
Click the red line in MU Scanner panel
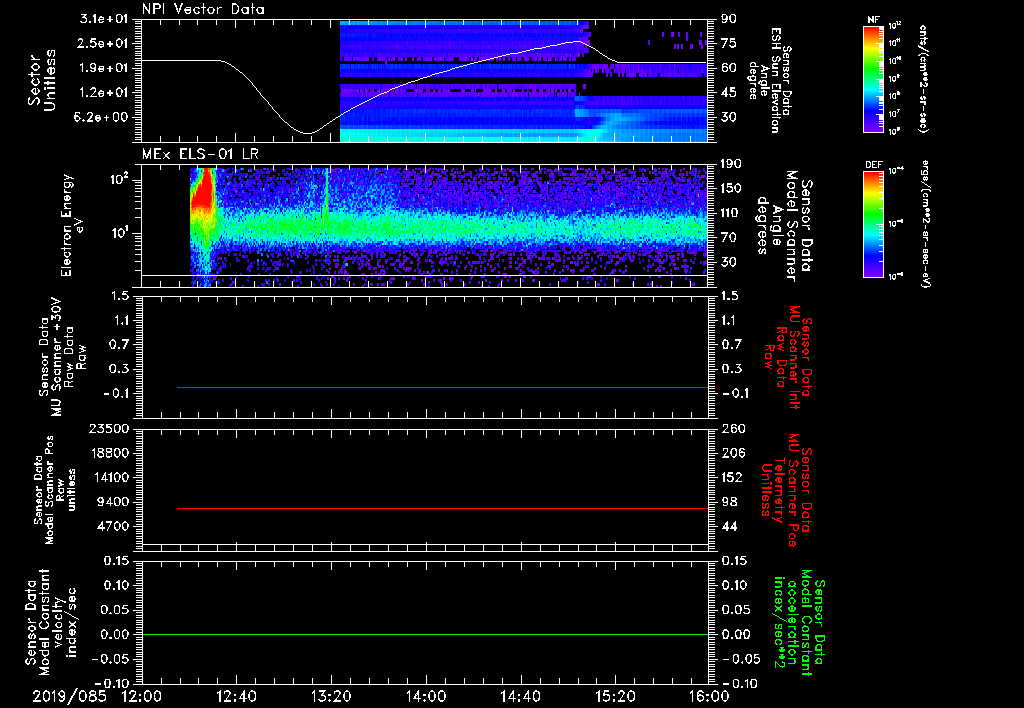coord(442,387)
